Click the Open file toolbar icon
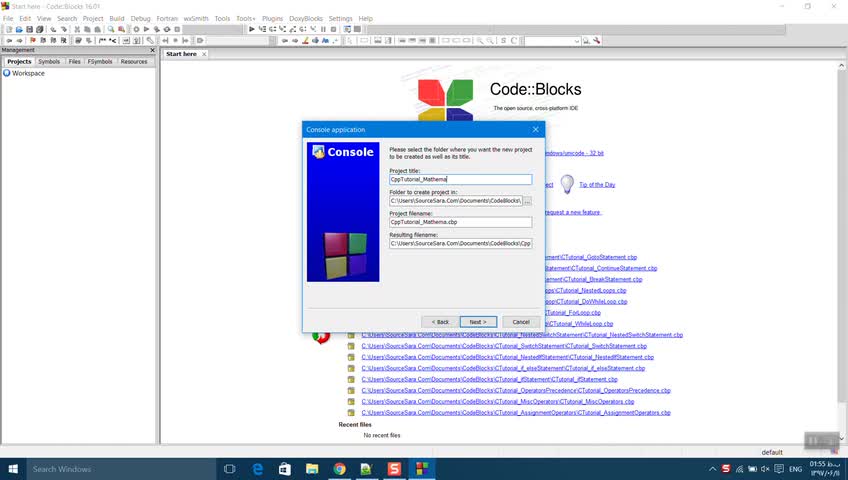The height and width of the screenshot is (480, 848). (x=19, y=29)
